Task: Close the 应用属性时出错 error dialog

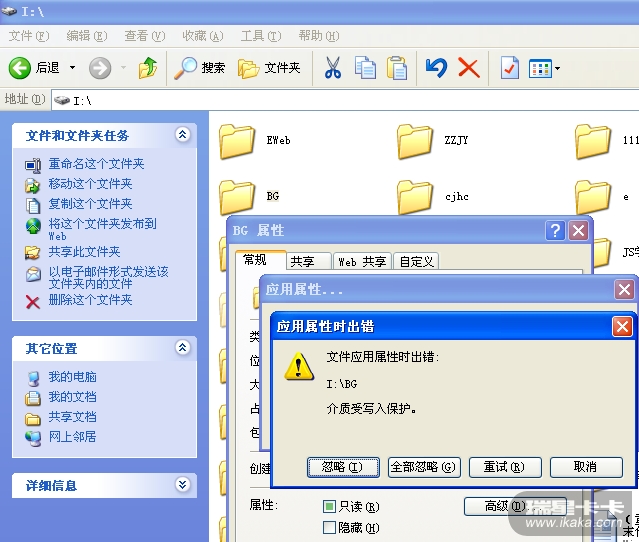Action: (622, 327)
